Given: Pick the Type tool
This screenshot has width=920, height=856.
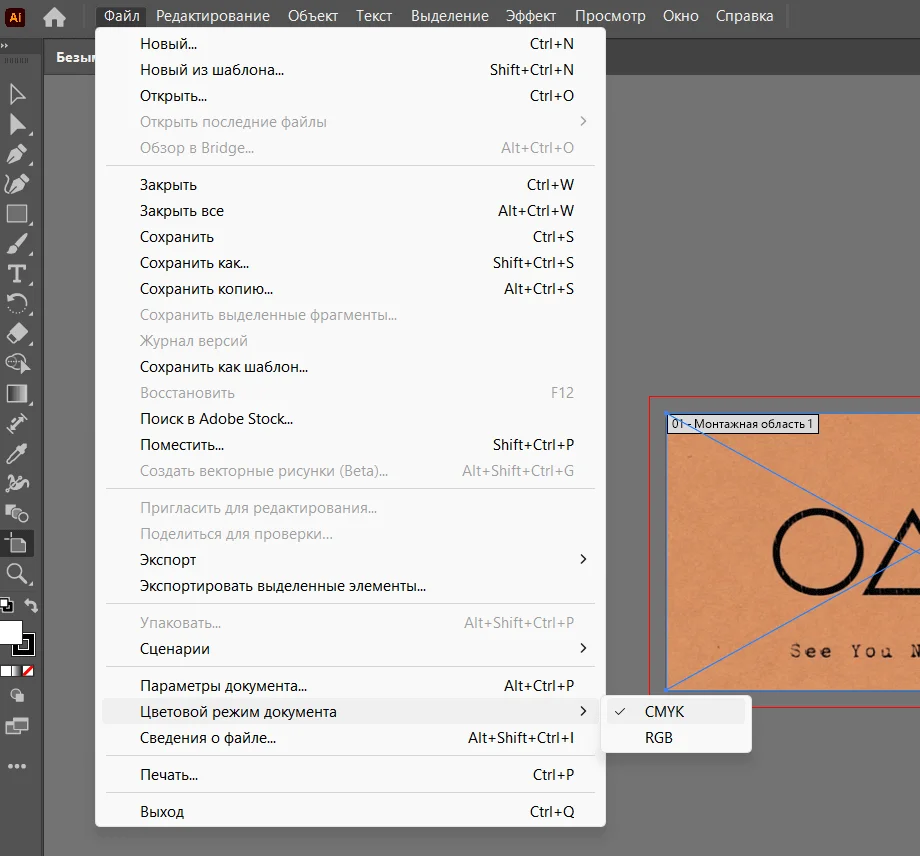Looking at the screenshot, I should tap(17, 274).
